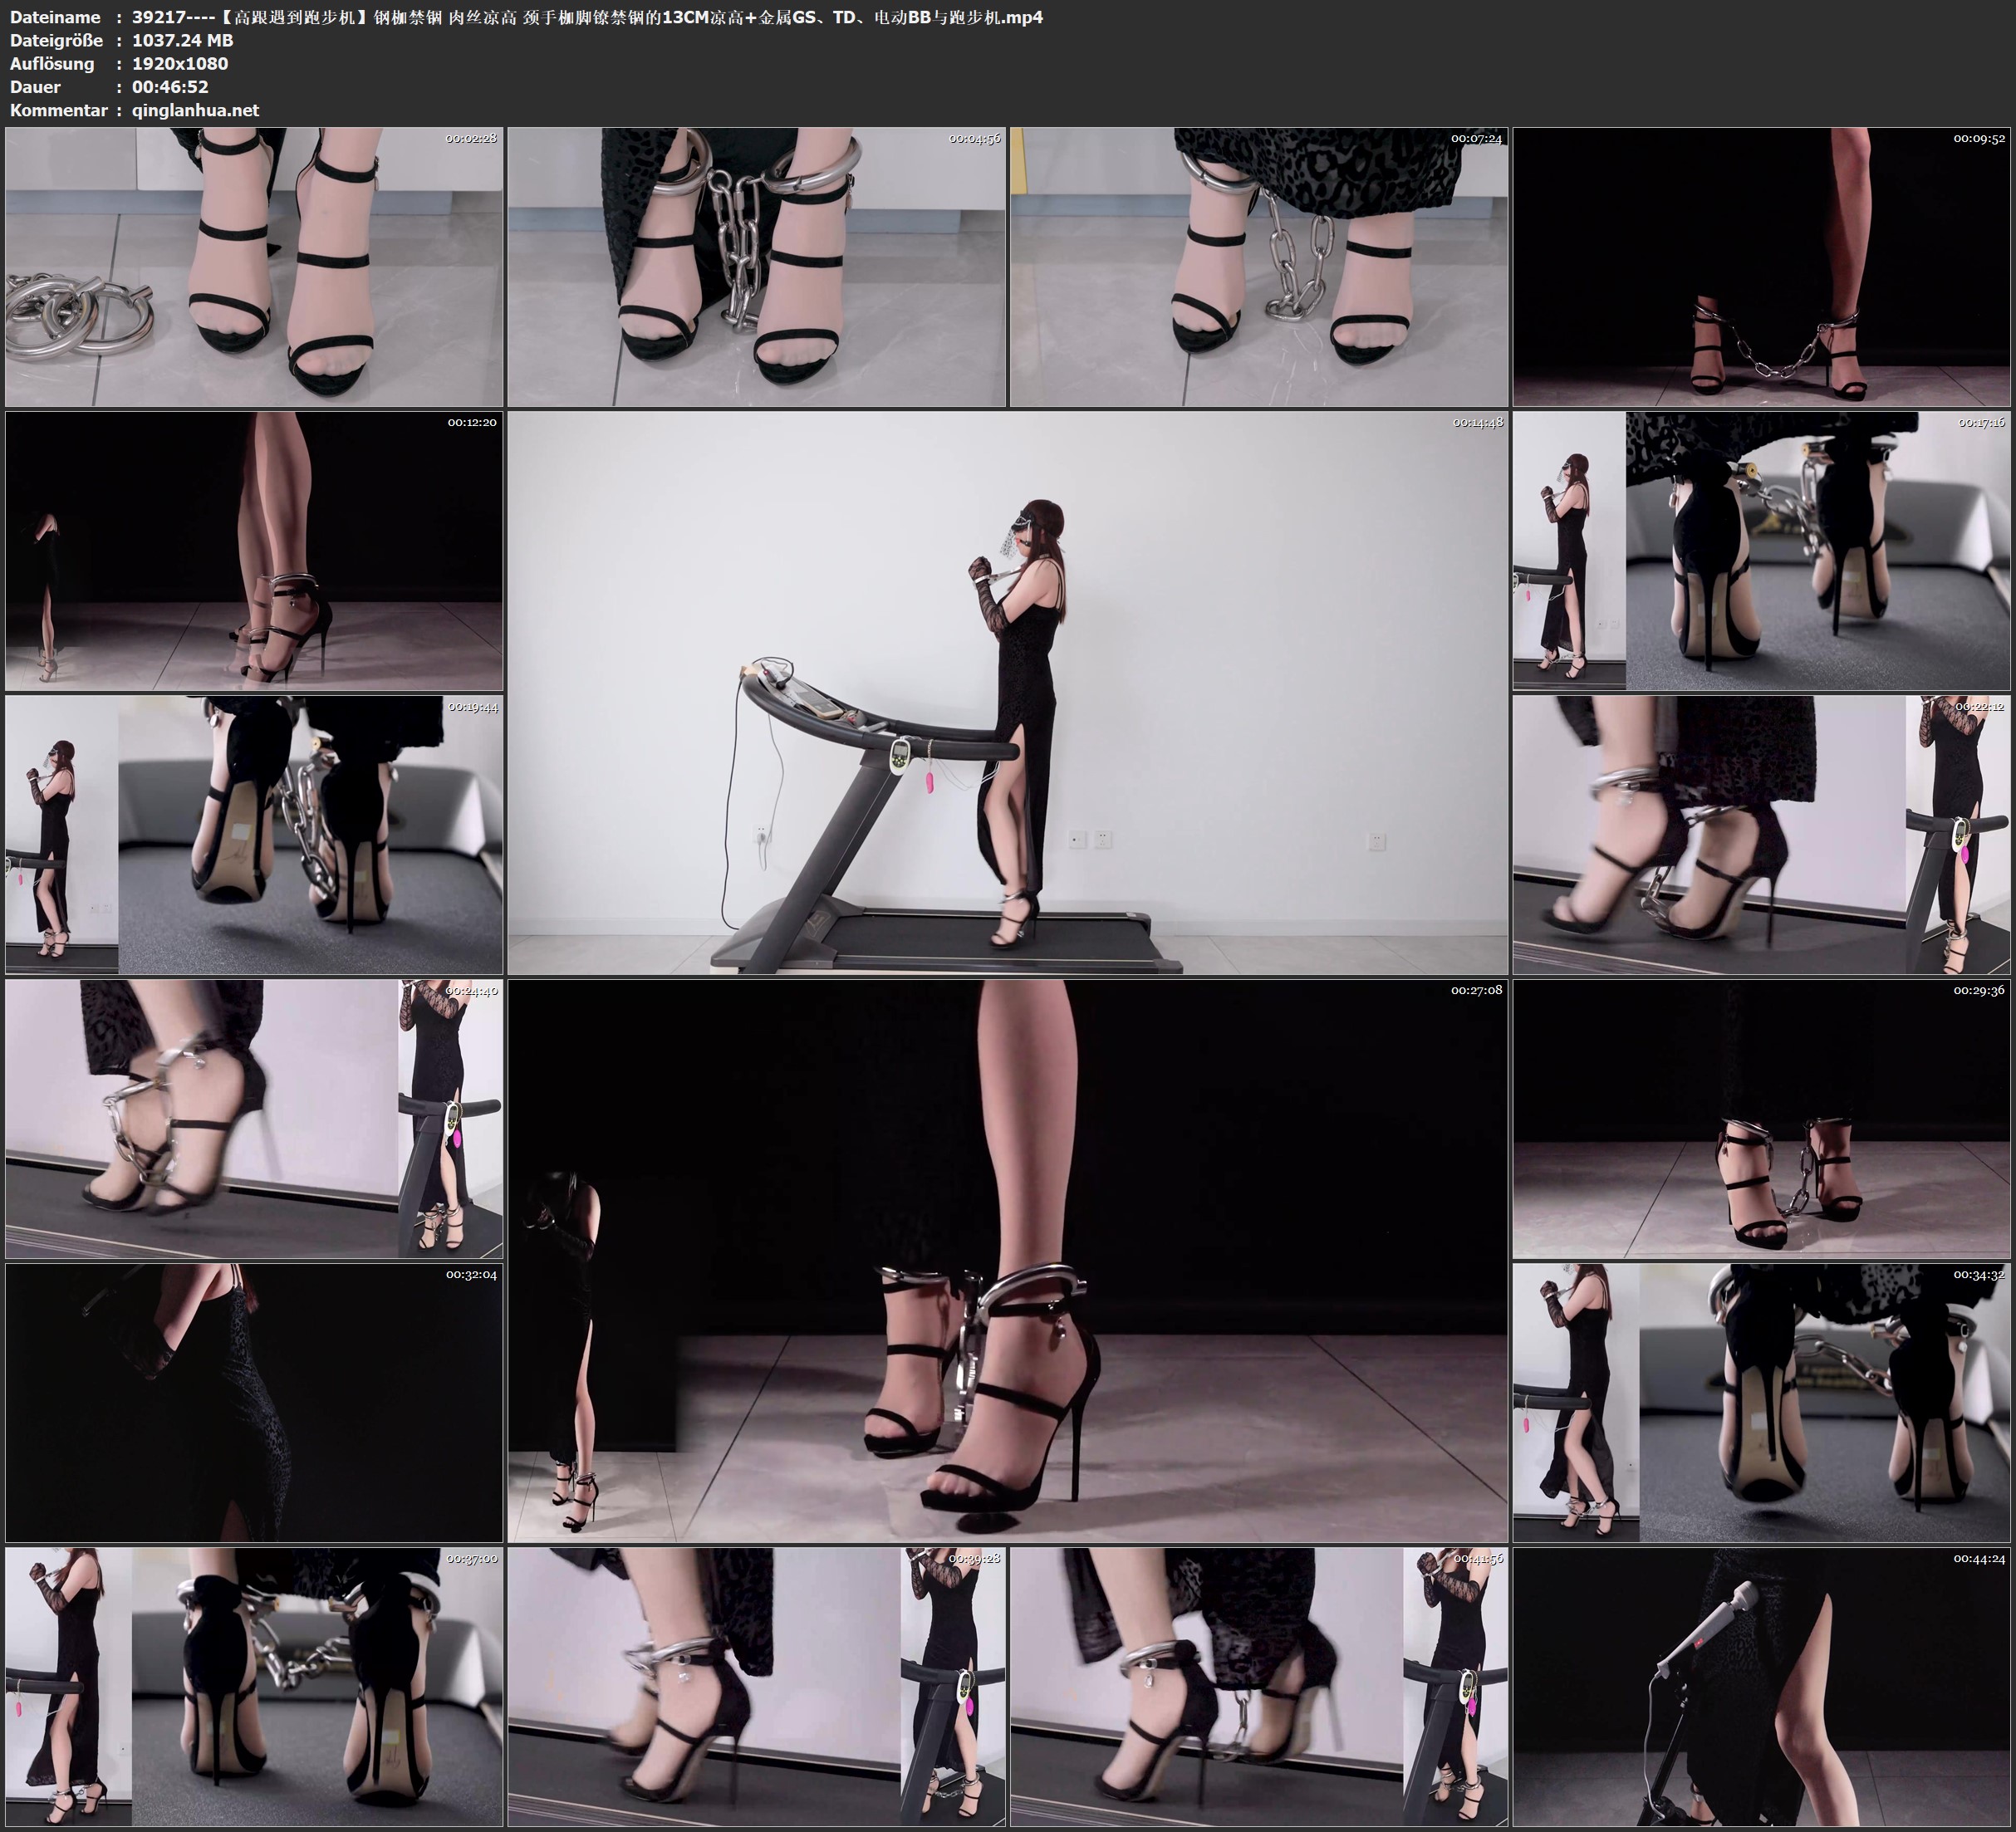Click the qinglanhua.net comment text
The image size is (2016, 1832).
(195, 110)
